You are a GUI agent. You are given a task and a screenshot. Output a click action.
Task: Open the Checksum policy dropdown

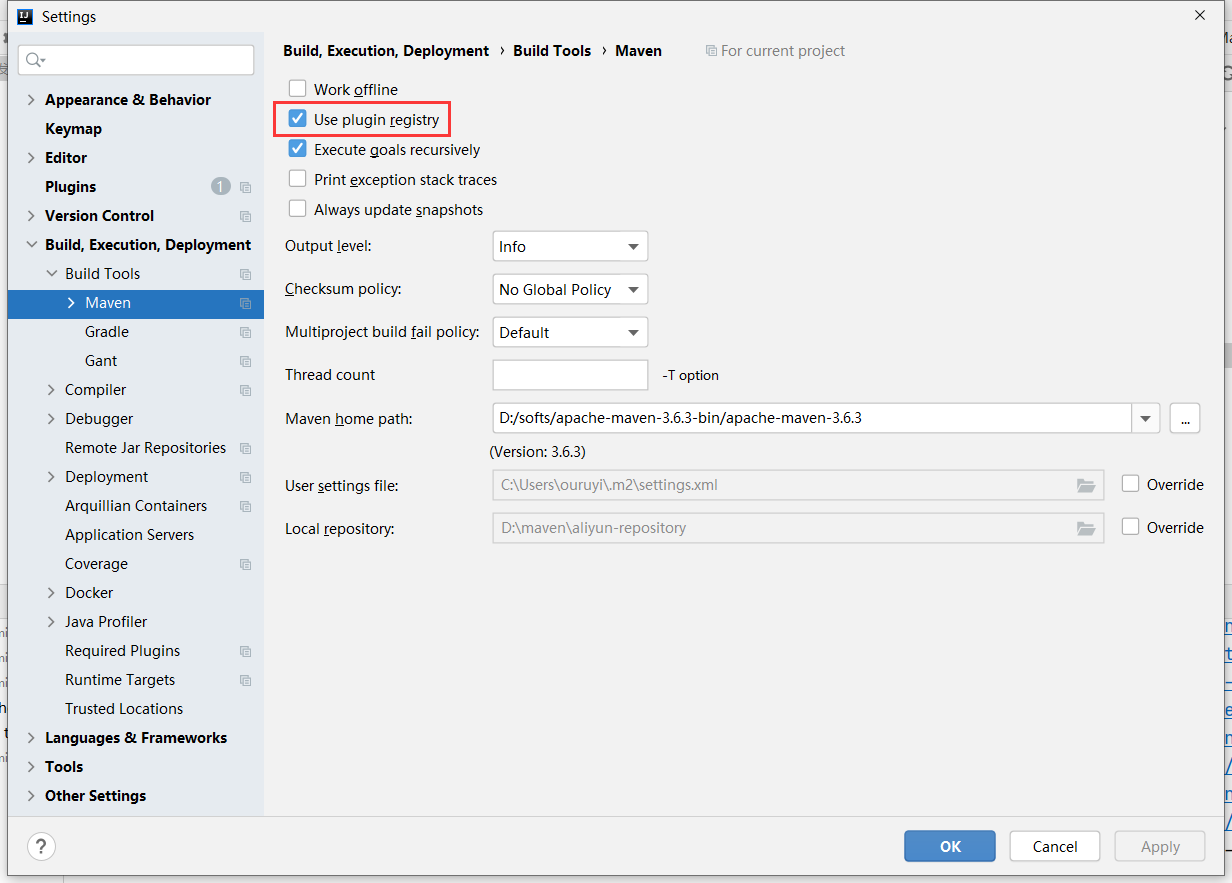569,289
